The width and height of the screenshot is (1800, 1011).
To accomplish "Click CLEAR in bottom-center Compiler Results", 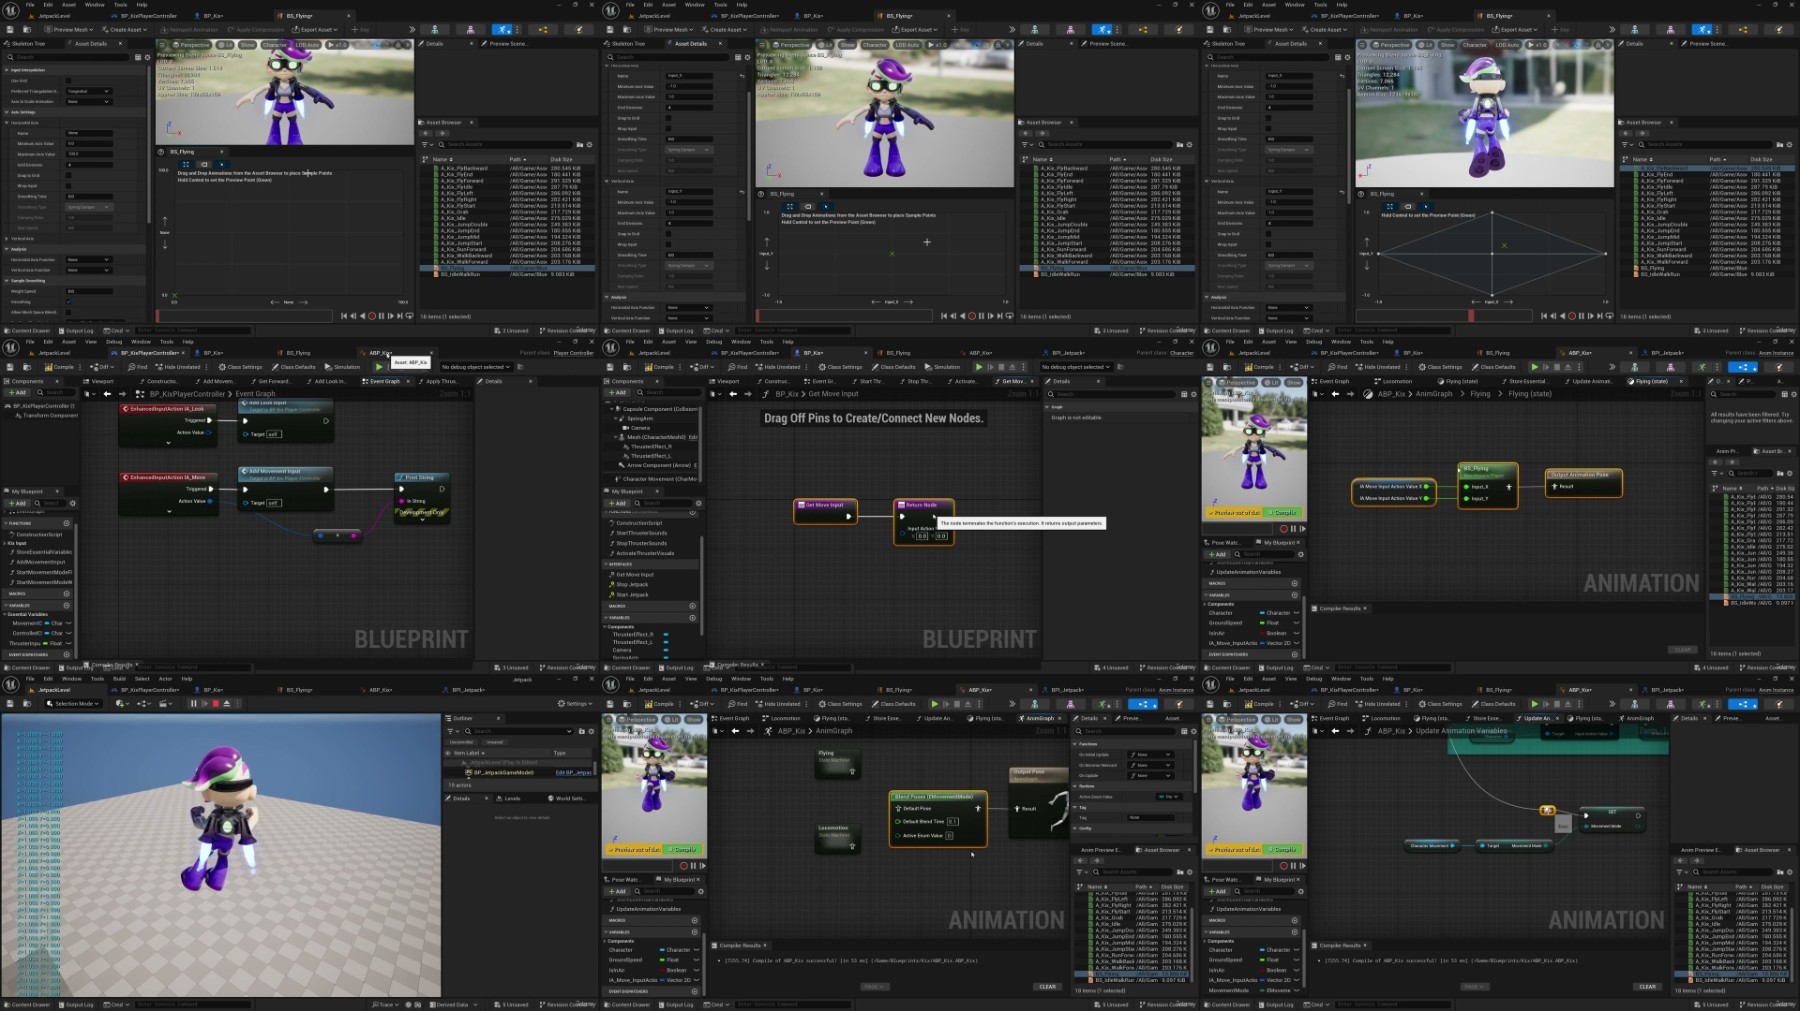I will (1047, 987).
